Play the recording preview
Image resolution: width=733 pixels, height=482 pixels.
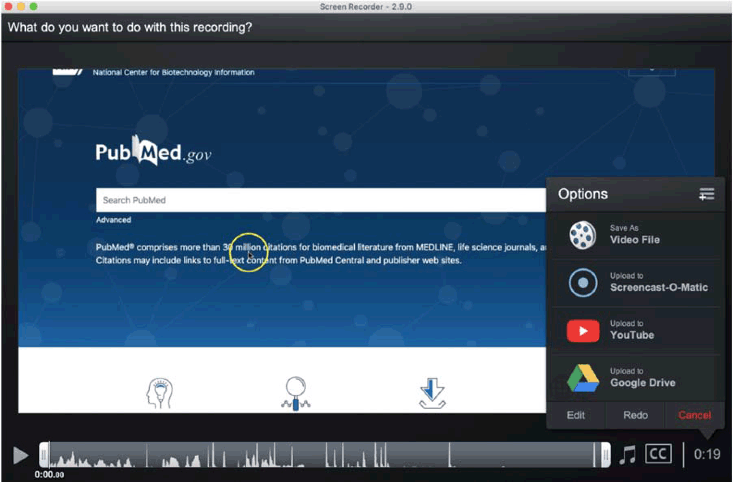click(21, 455)
